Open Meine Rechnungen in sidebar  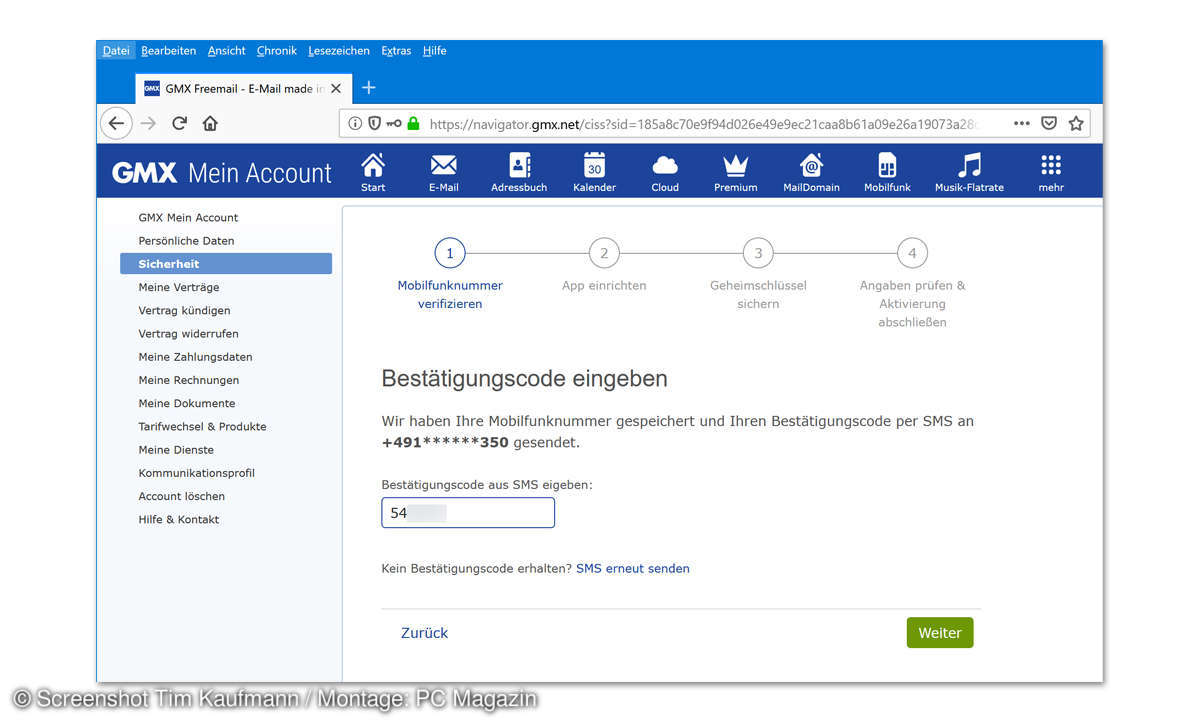click(189, 380)
